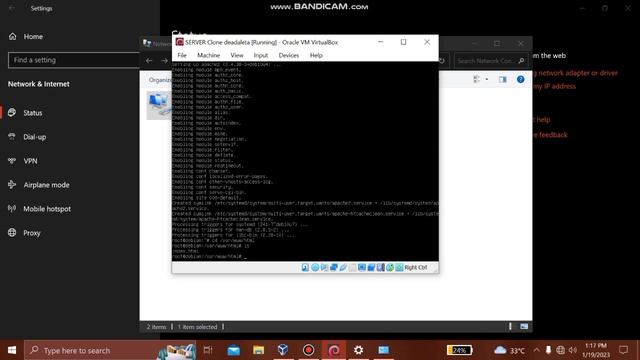The image size is (640, 360).
Task: Click the details view icon in Network Connections status bar
Action: [x=510, y=326]
